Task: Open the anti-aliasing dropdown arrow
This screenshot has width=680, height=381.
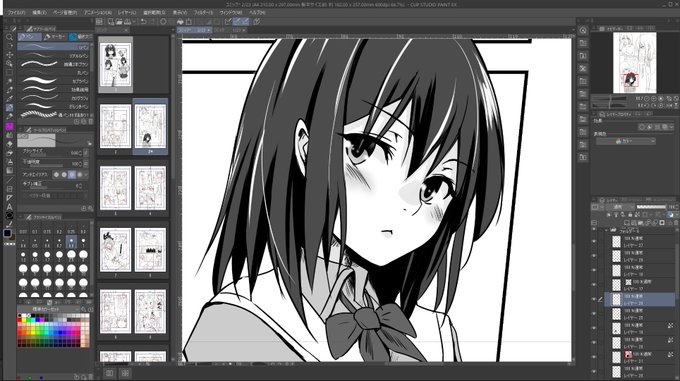Action: click(x=86, y=174)
